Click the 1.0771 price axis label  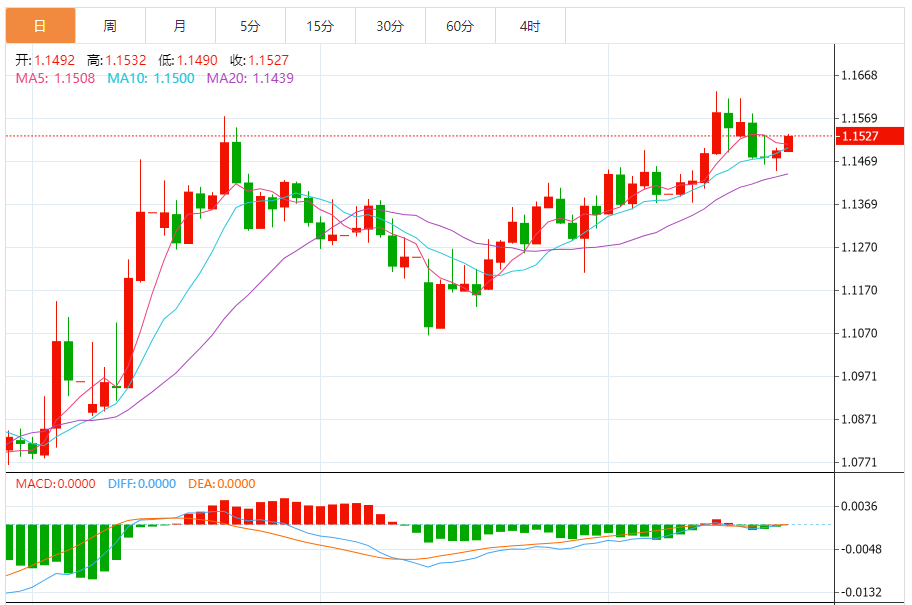pyautogui.click(x=859, y=462)
